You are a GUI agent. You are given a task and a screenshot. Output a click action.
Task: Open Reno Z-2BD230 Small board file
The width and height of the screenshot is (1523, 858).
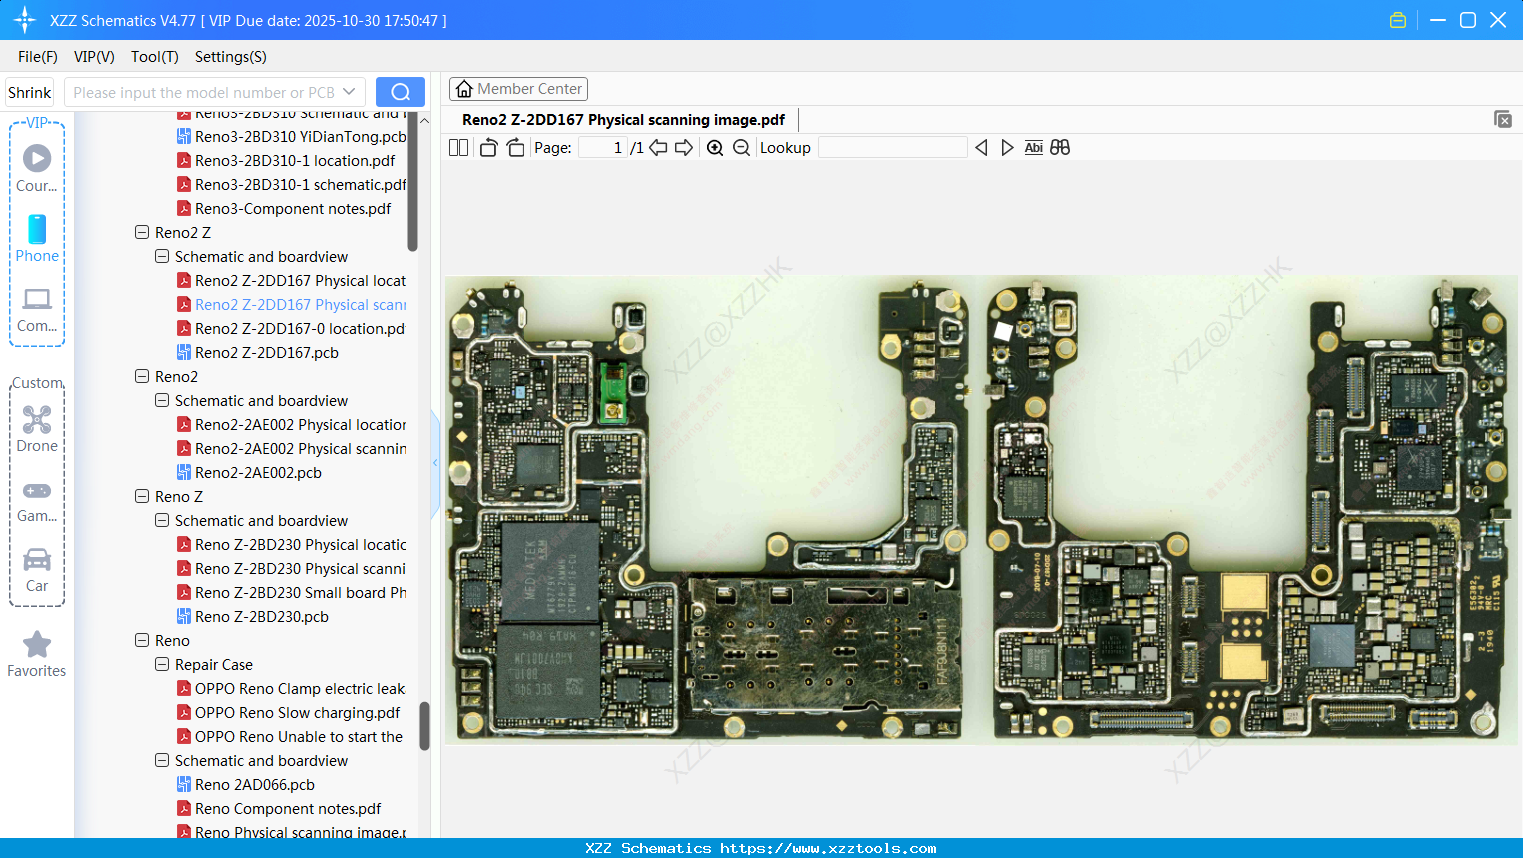click(x=292, y=592)
